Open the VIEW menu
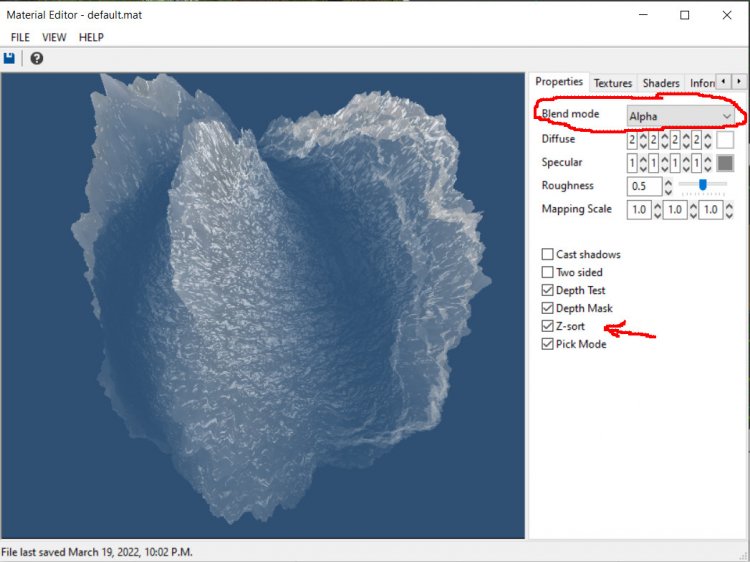750x562 pixels. pos(54,37)
